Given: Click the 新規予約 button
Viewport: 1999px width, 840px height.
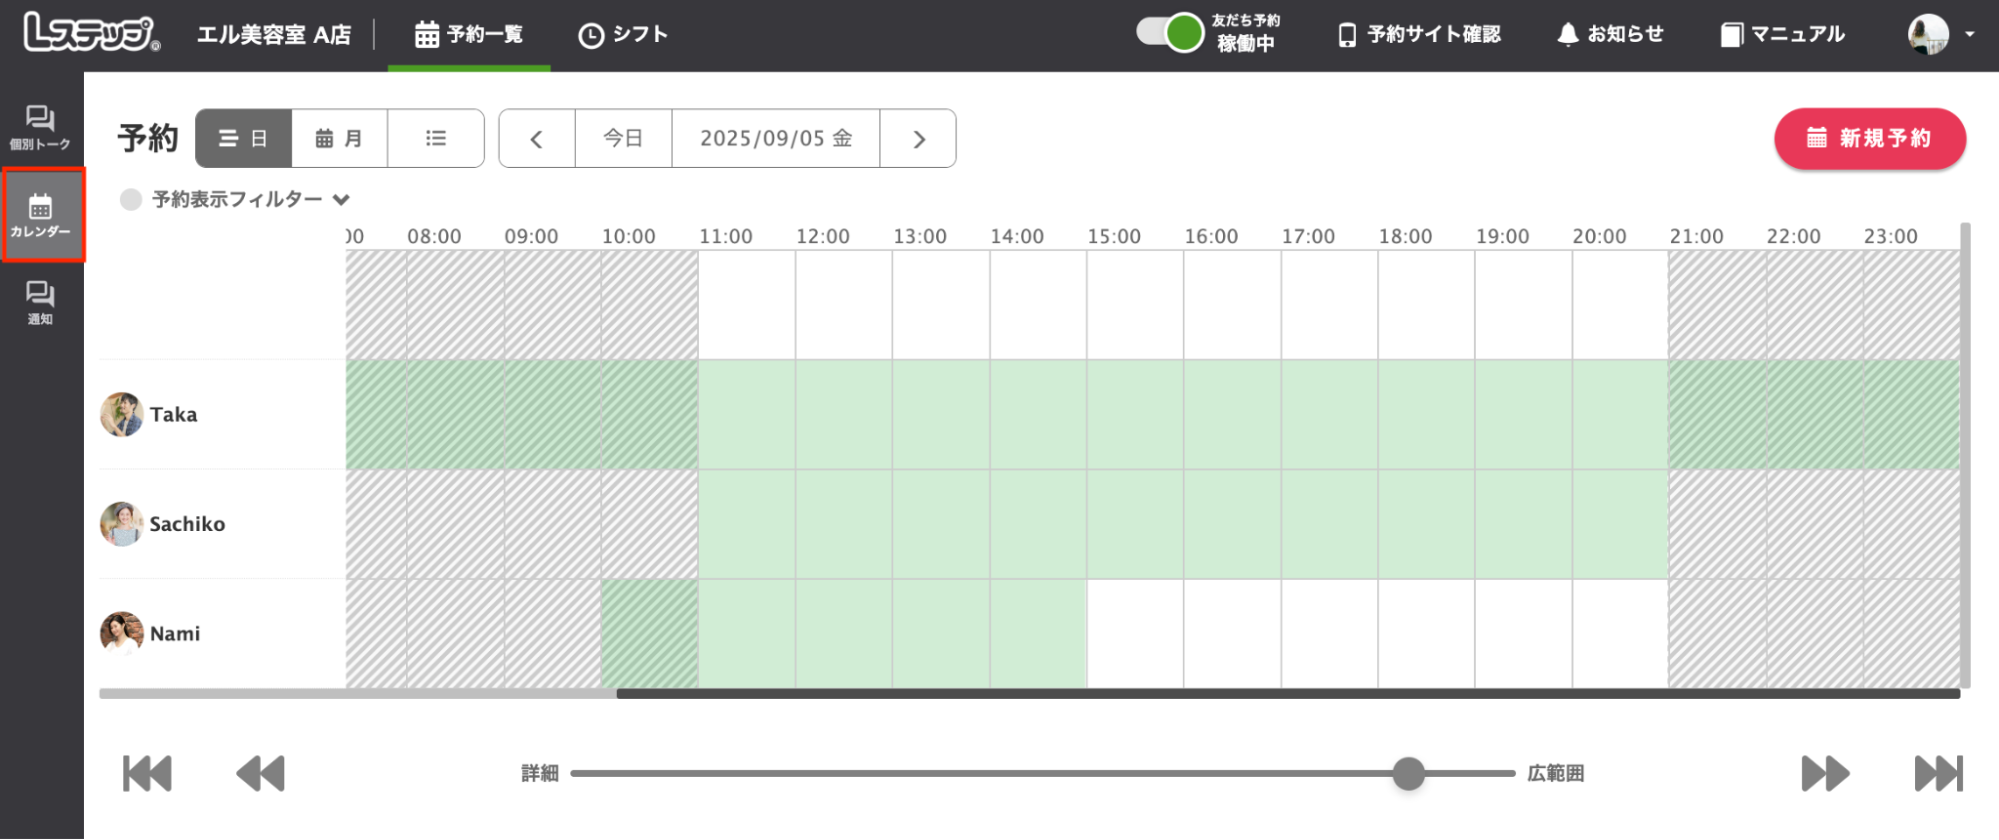Looking at the screenshot, I should tap(1869, 138).
